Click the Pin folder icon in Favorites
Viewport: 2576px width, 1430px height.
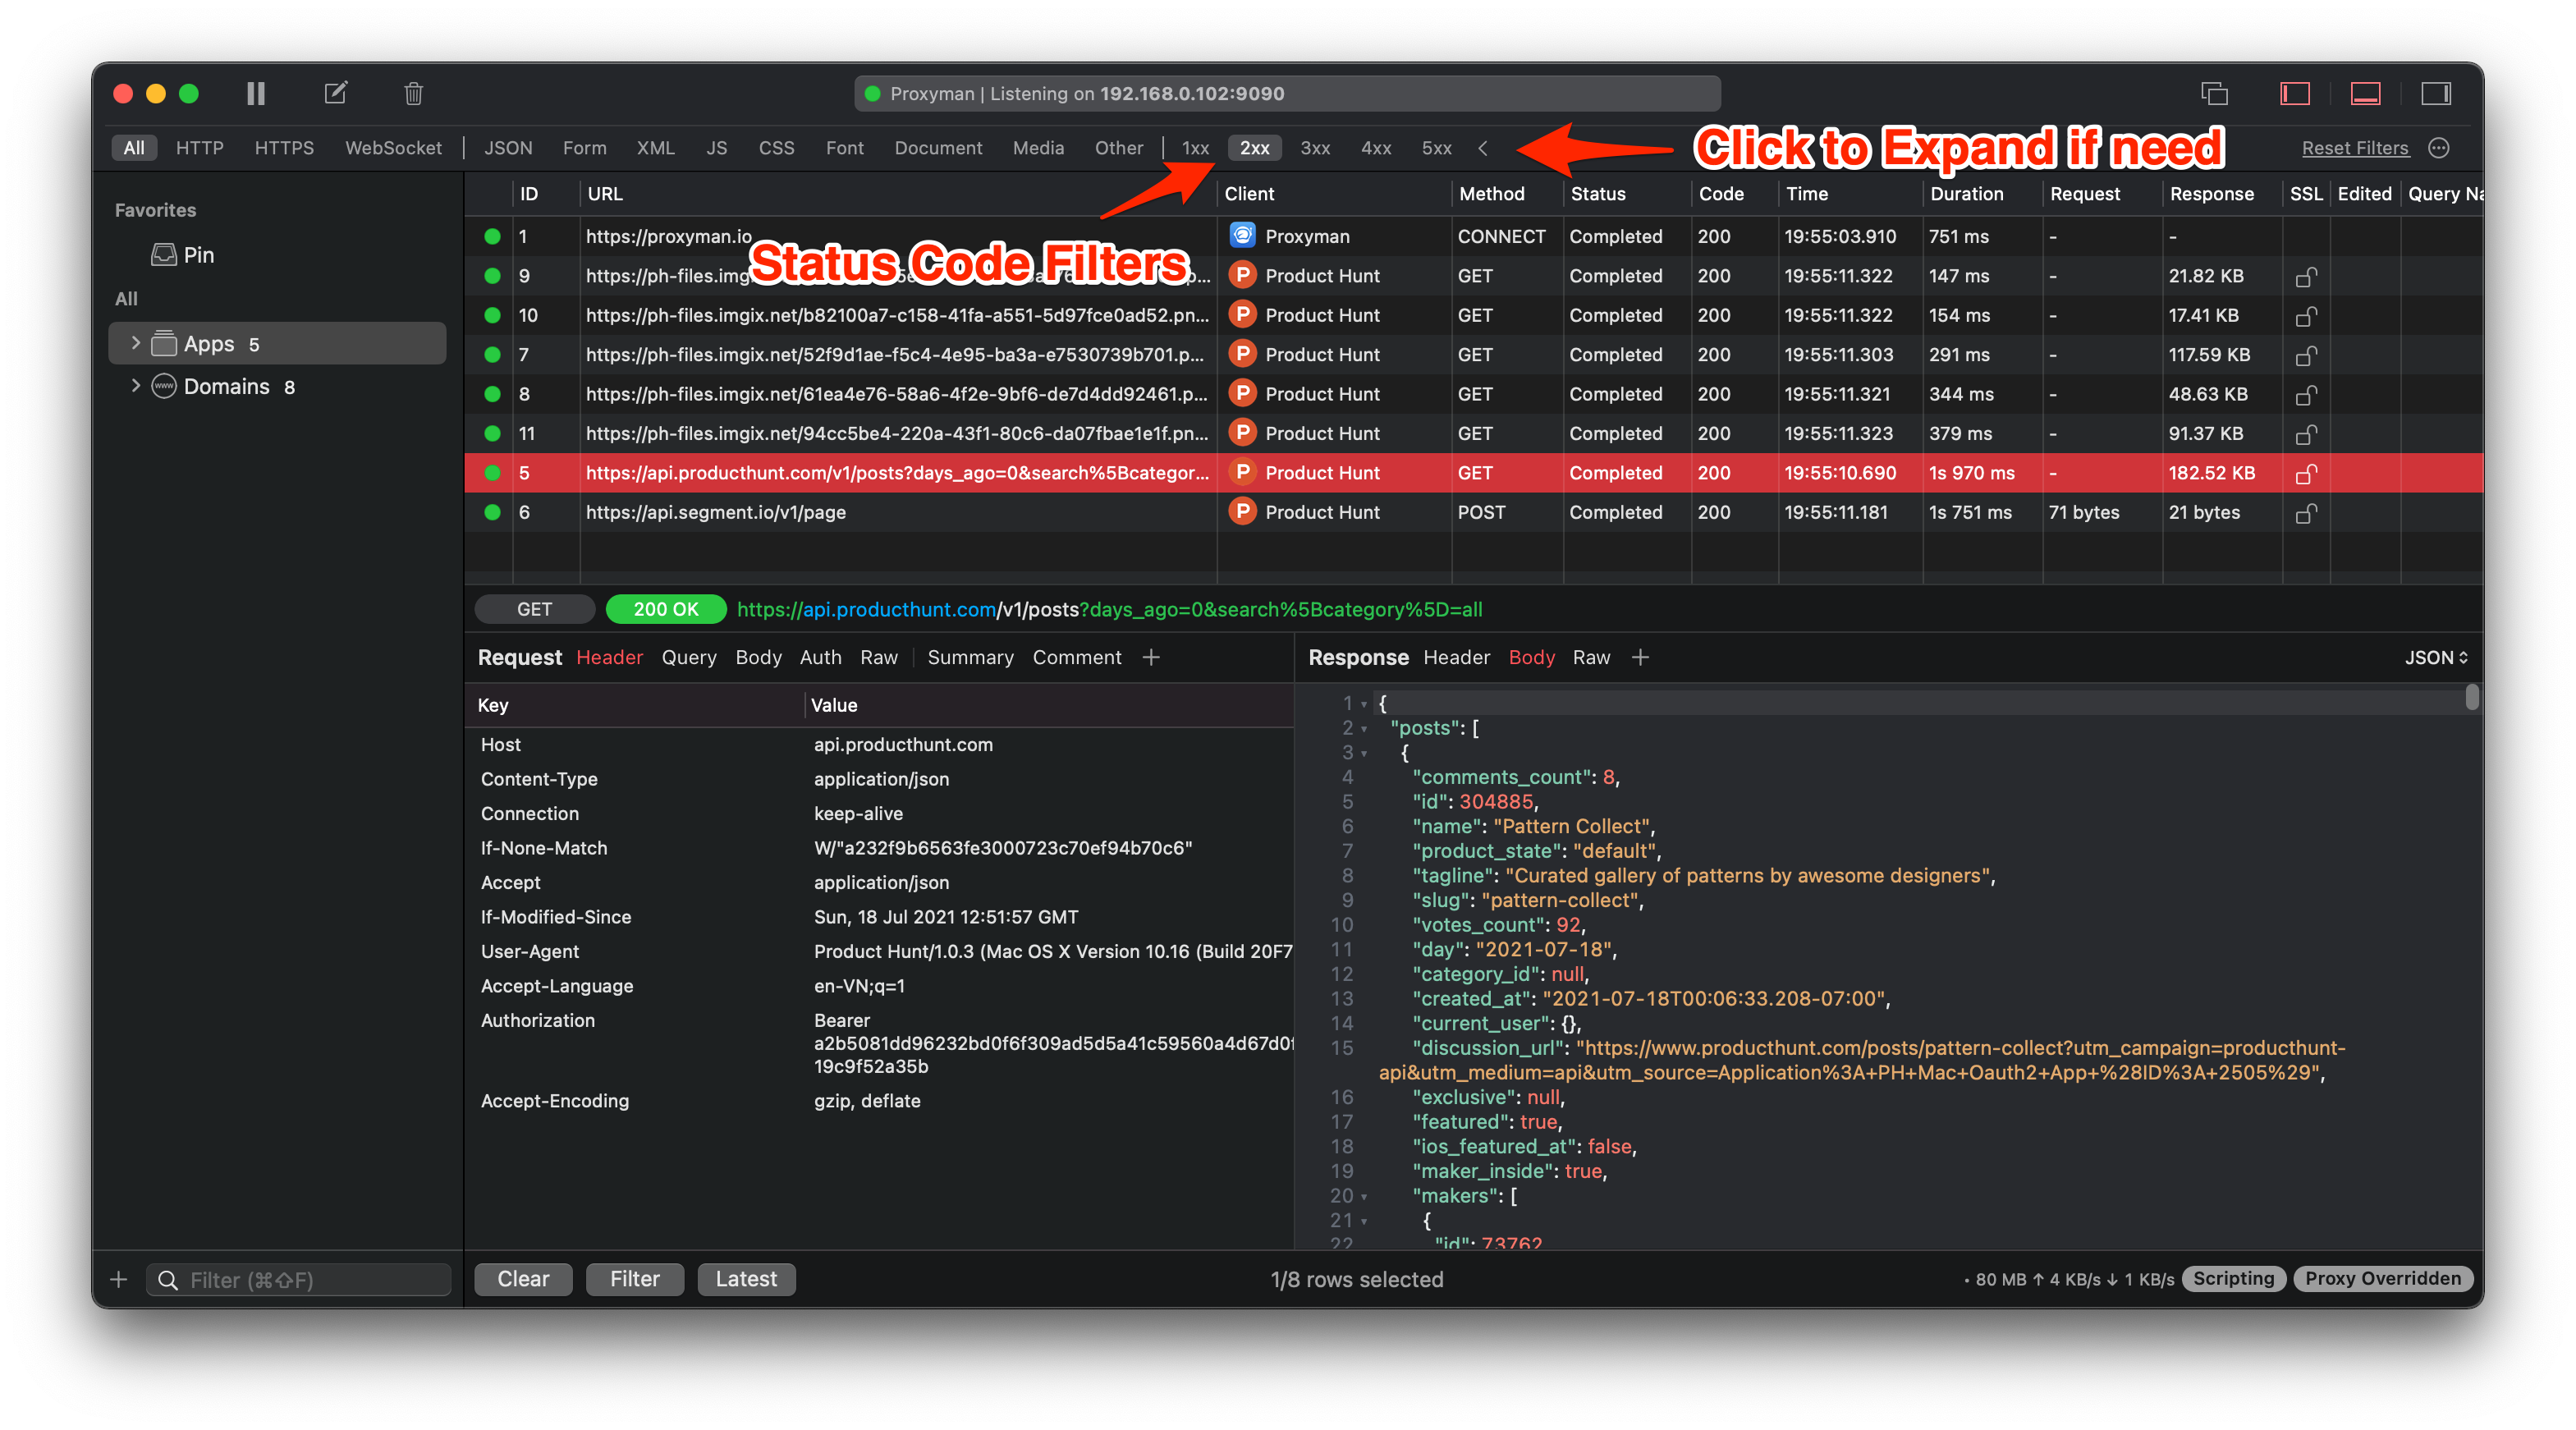163,255
